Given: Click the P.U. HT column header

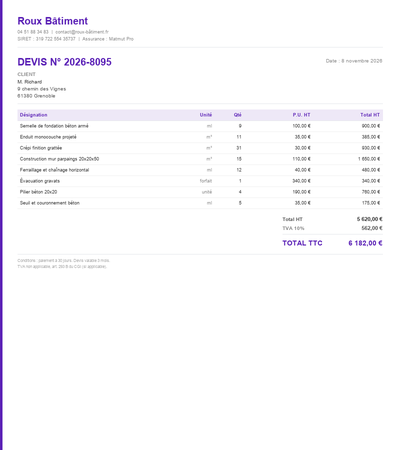Looking at the screenshot, I should (x=301, y=115).
